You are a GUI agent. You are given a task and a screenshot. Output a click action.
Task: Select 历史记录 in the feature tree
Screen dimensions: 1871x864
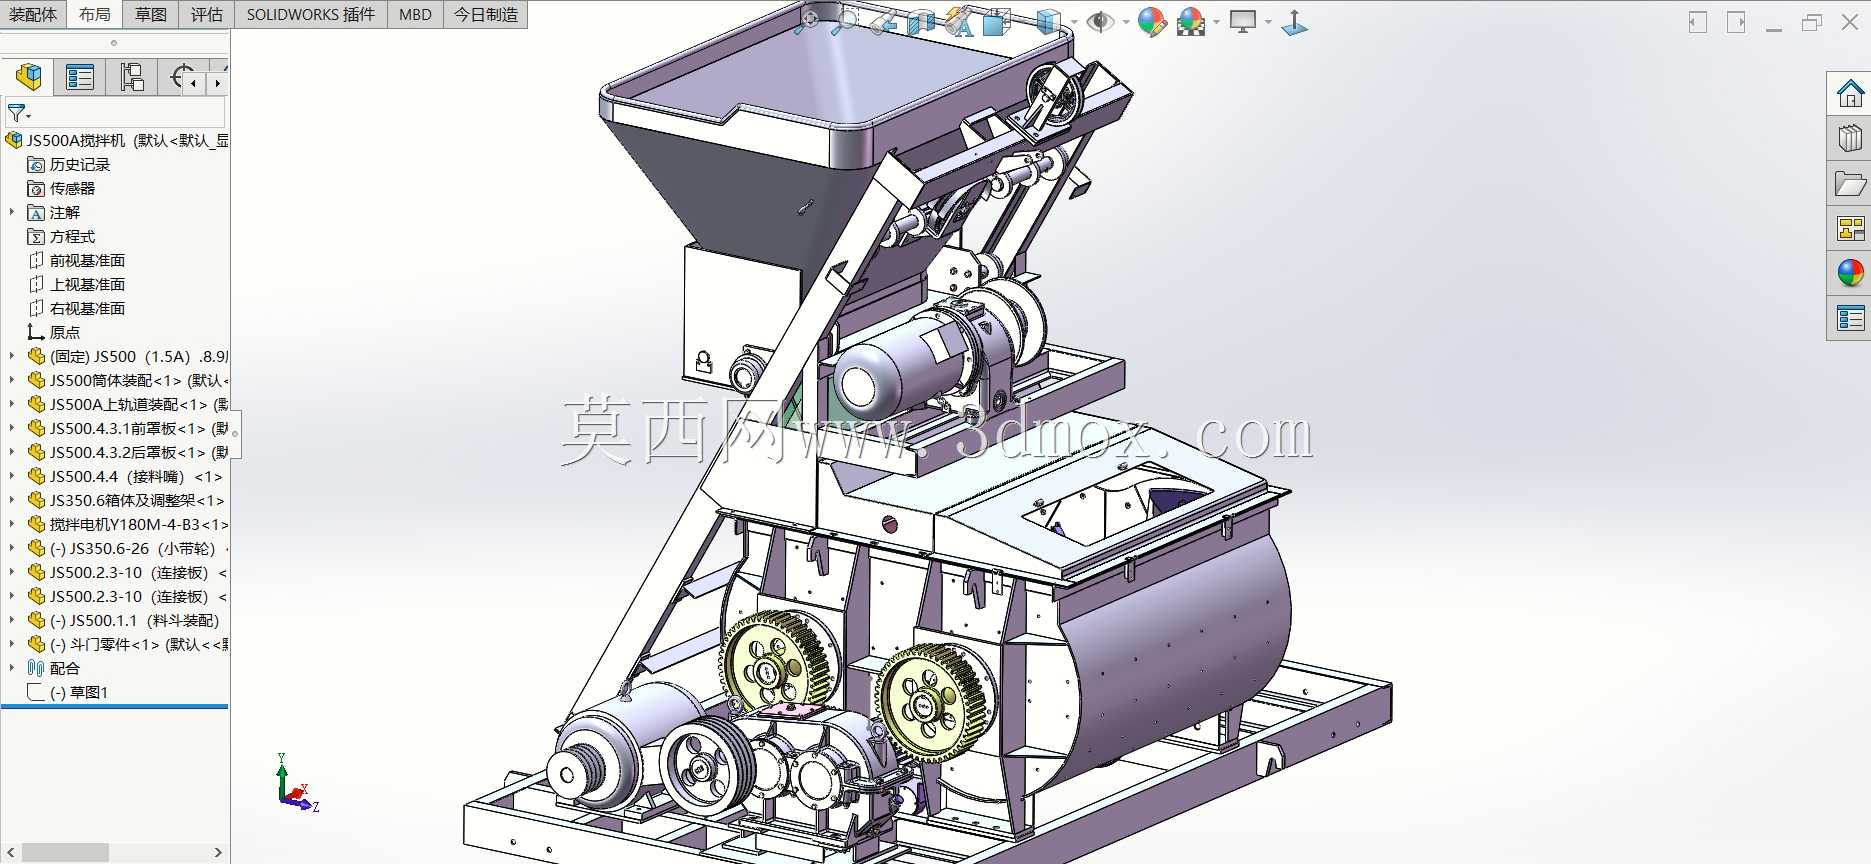79,164
